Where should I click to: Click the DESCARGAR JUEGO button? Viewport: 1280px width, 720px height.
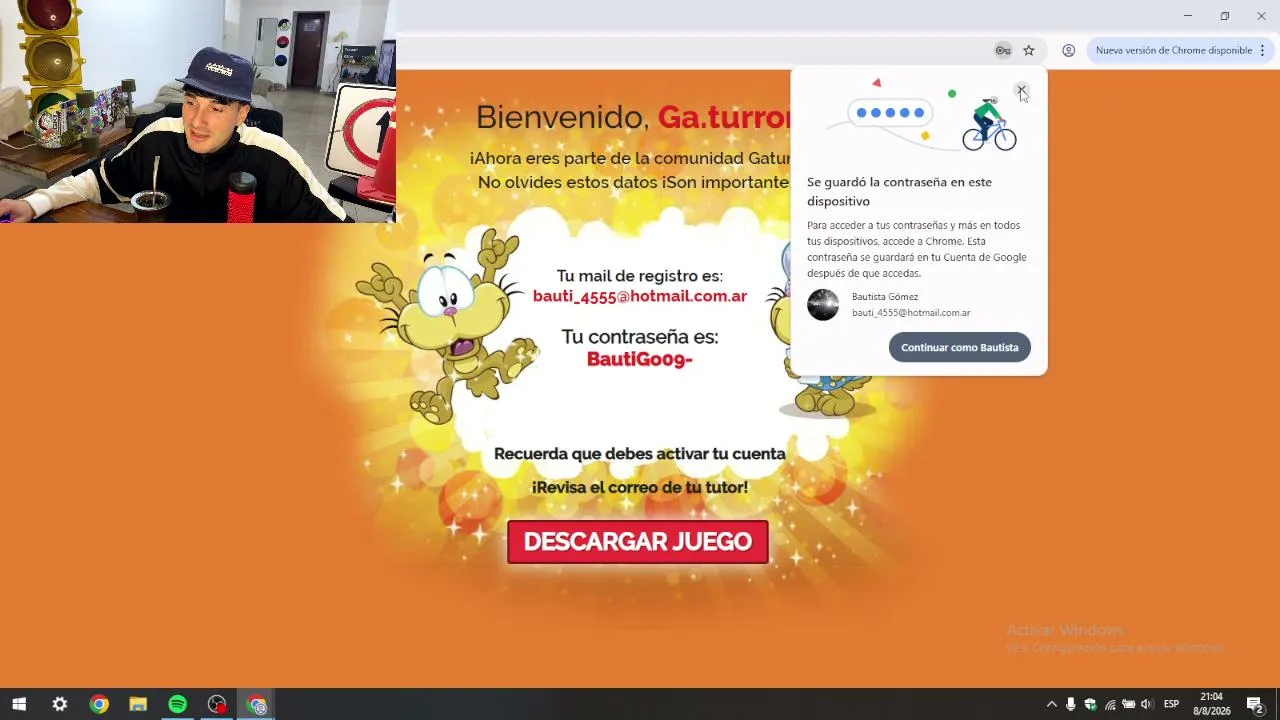(638, 542)
